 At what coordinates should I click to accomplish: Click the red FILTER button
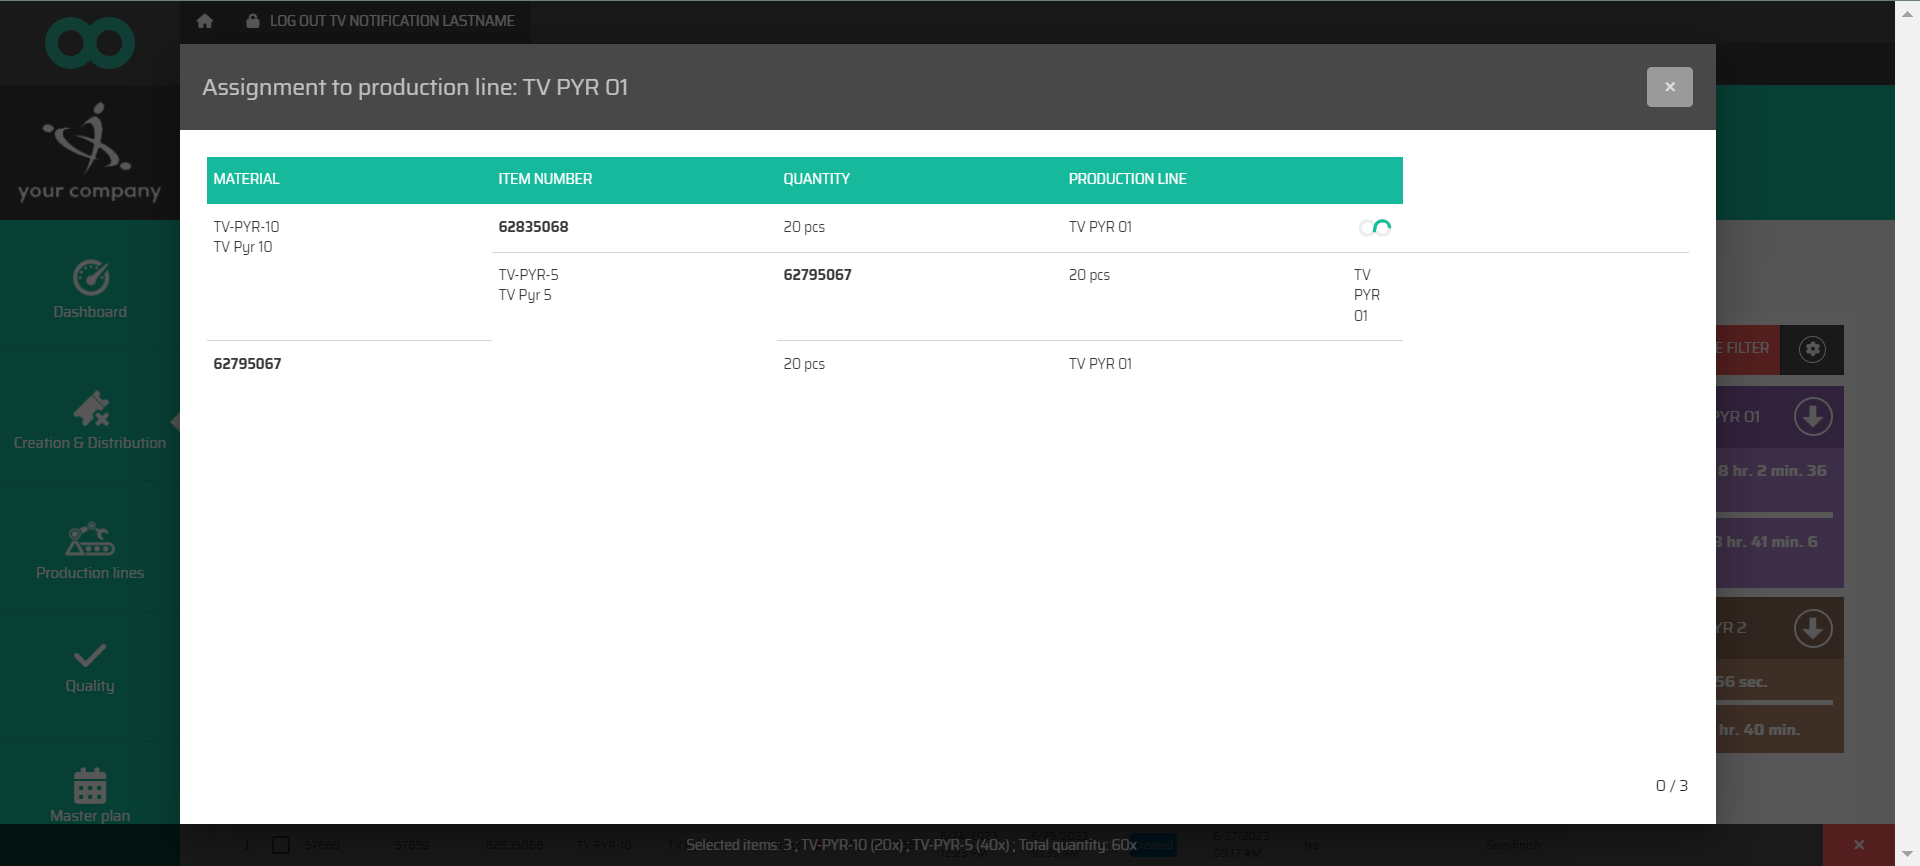[x=1747, y=349]
